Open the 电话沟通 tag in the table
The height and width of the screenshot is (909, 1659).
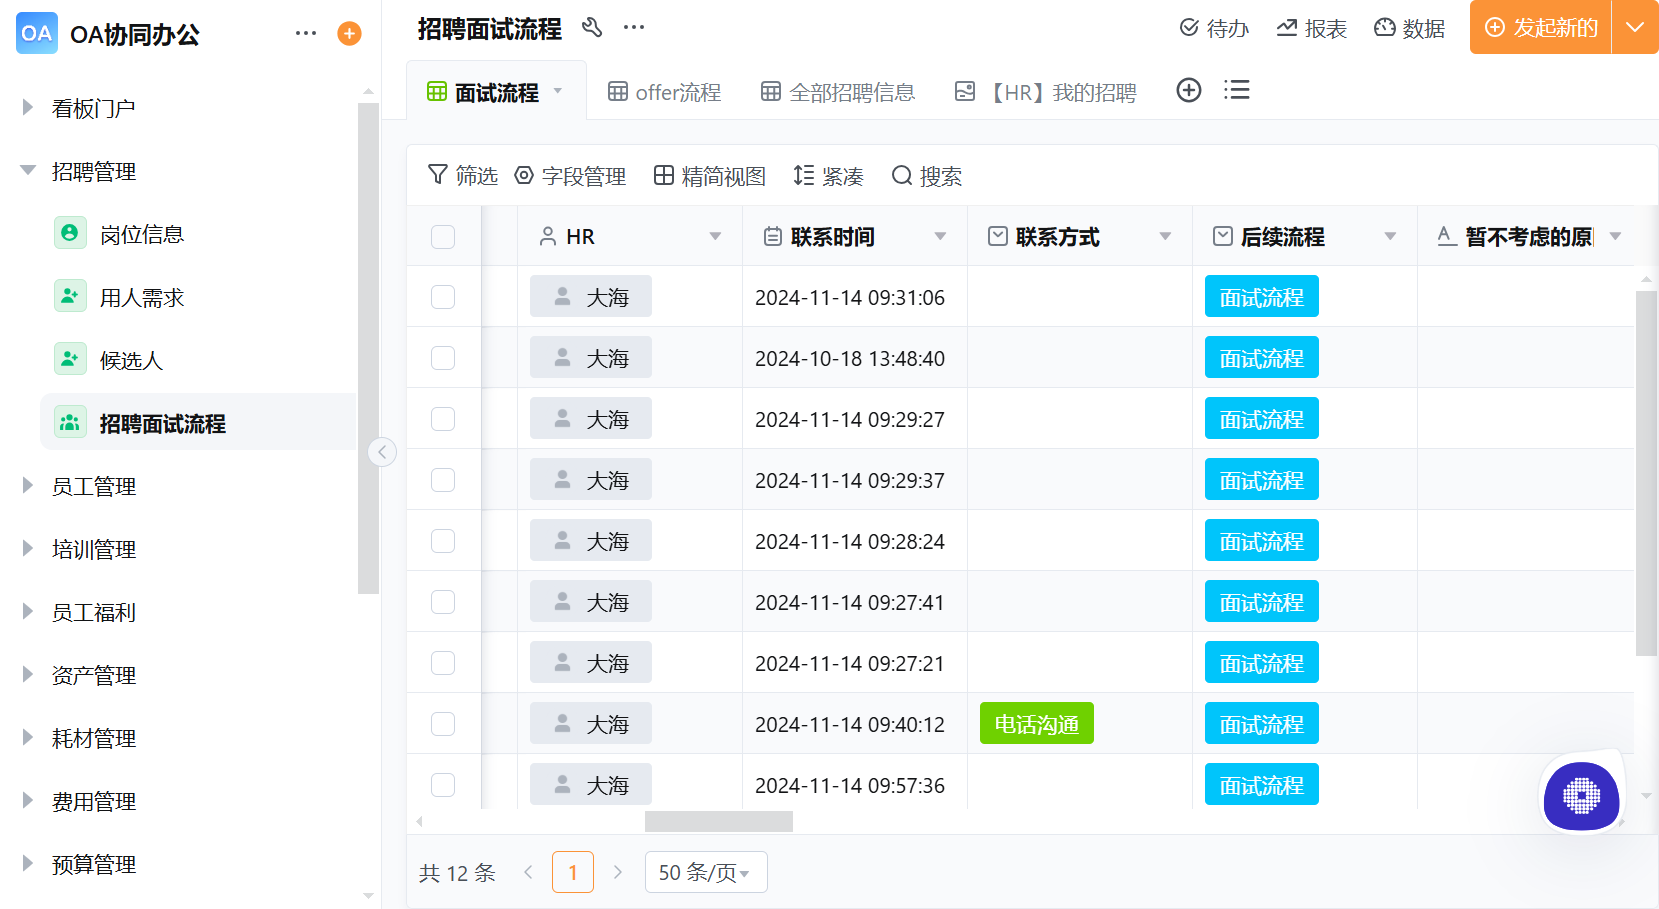1036,723
